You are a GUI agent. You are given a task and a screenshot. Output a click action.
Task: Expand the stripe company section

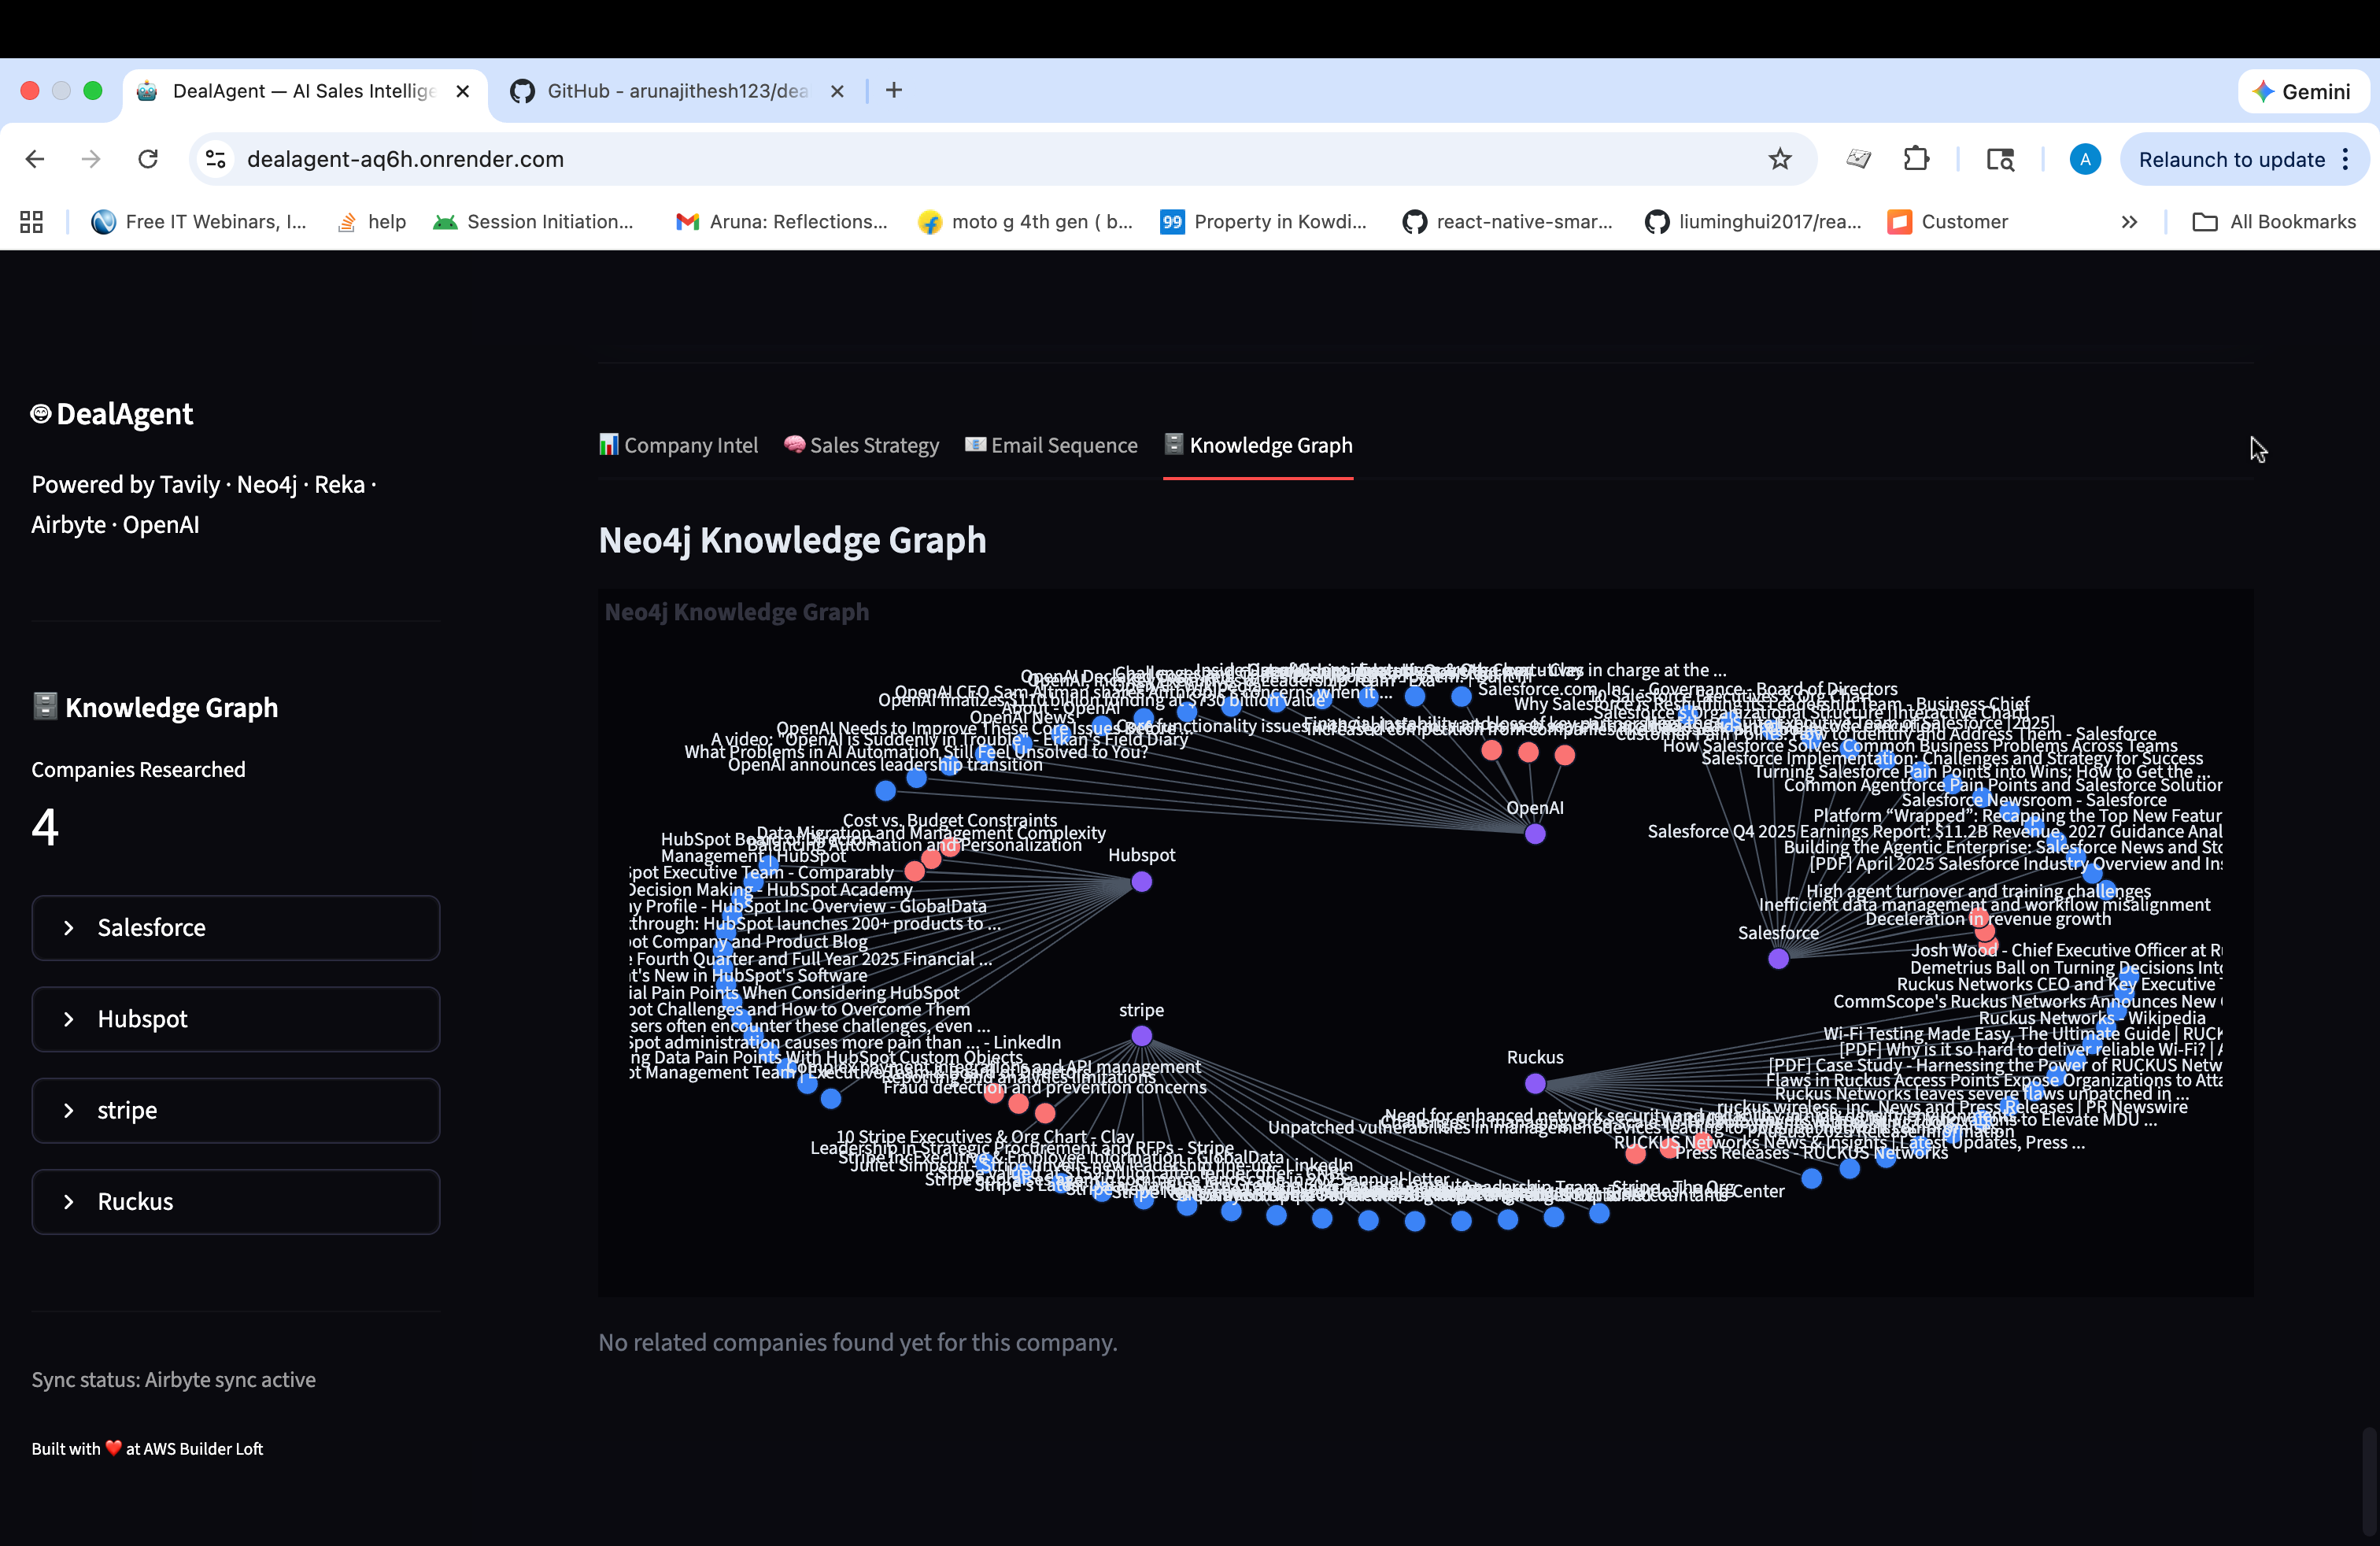[x=236, y=1110]
